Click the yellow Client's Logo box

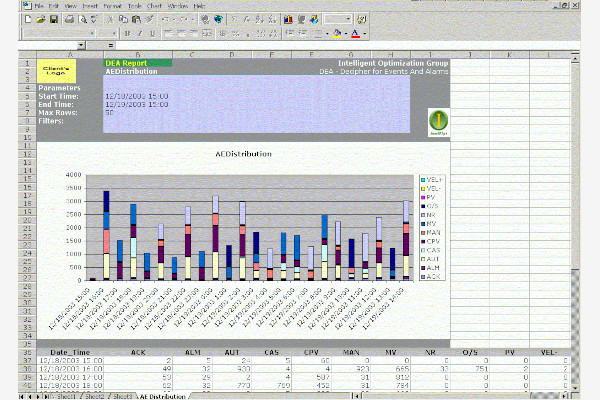(56, 69)
